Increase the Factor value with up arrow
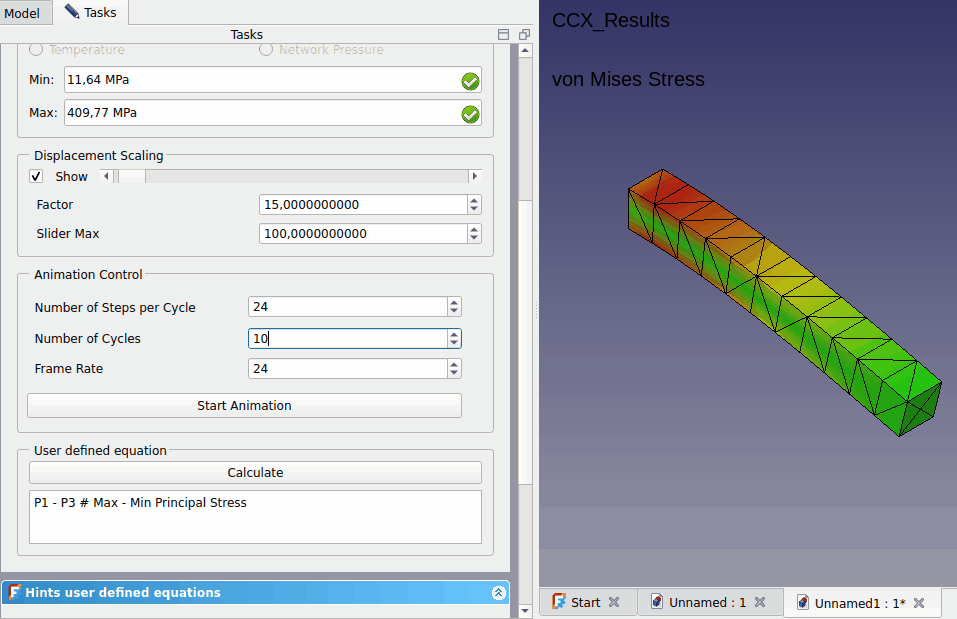Viewport: 957px width, 619px height. (x=474, y=200)
